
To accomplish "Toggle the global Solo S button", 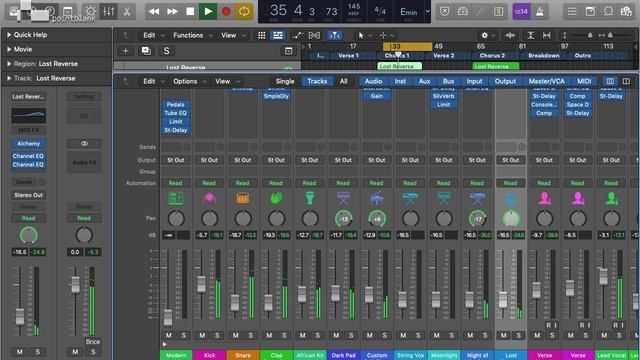I will [166, 51].
